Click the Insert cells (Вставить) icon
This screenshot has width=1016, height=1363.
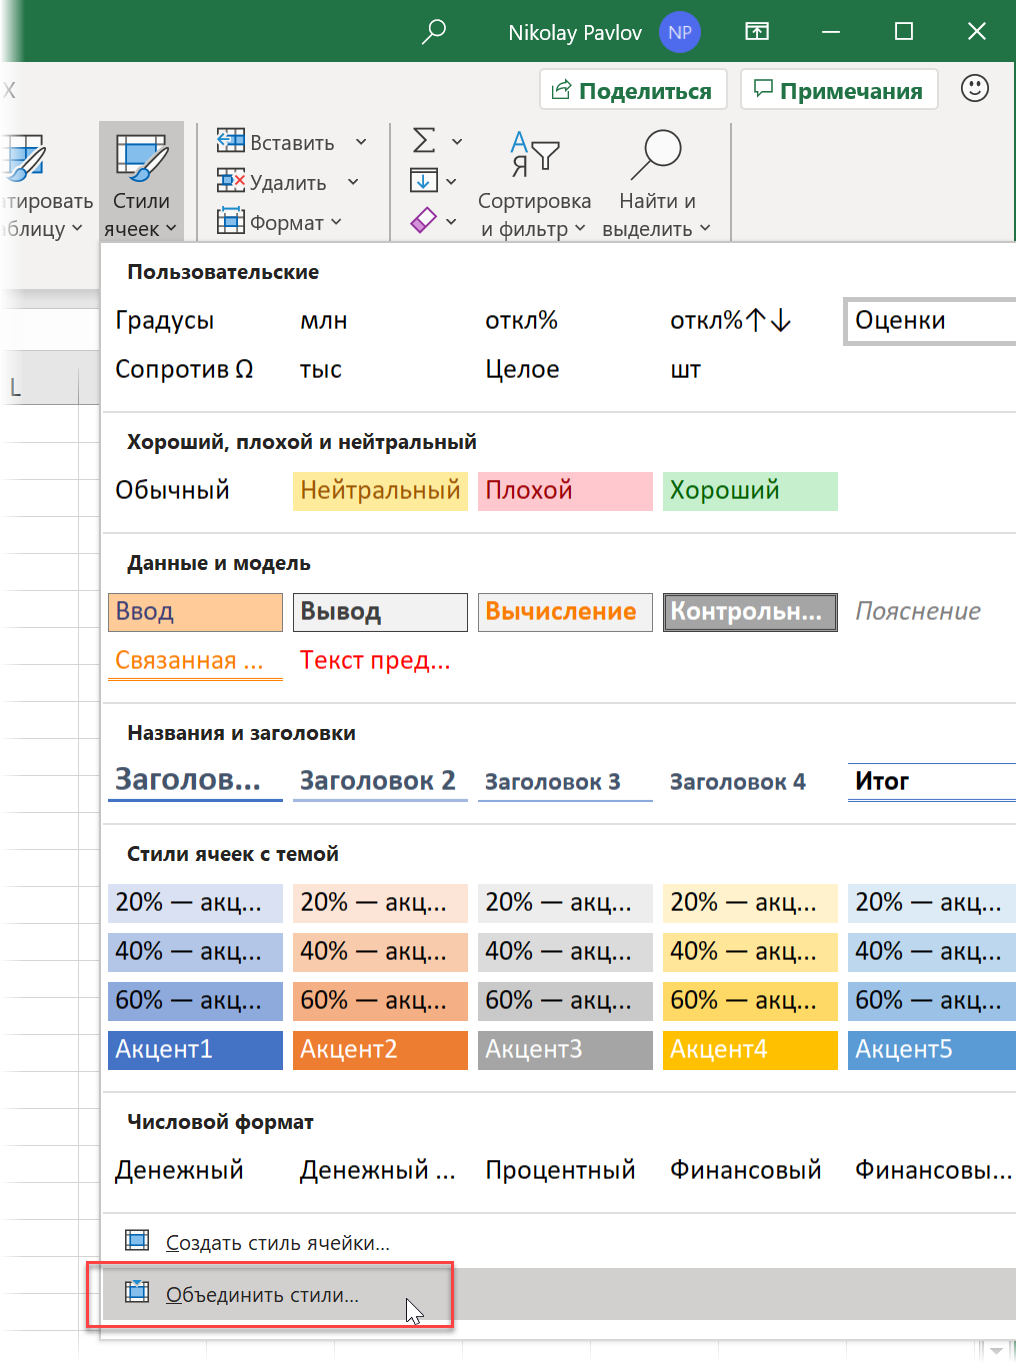(x=231, y=142)
